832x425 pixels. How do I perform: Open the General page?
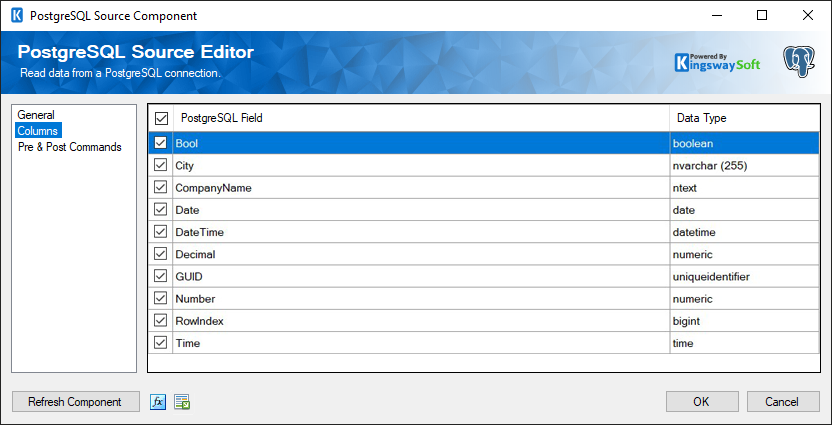(36, 115)
